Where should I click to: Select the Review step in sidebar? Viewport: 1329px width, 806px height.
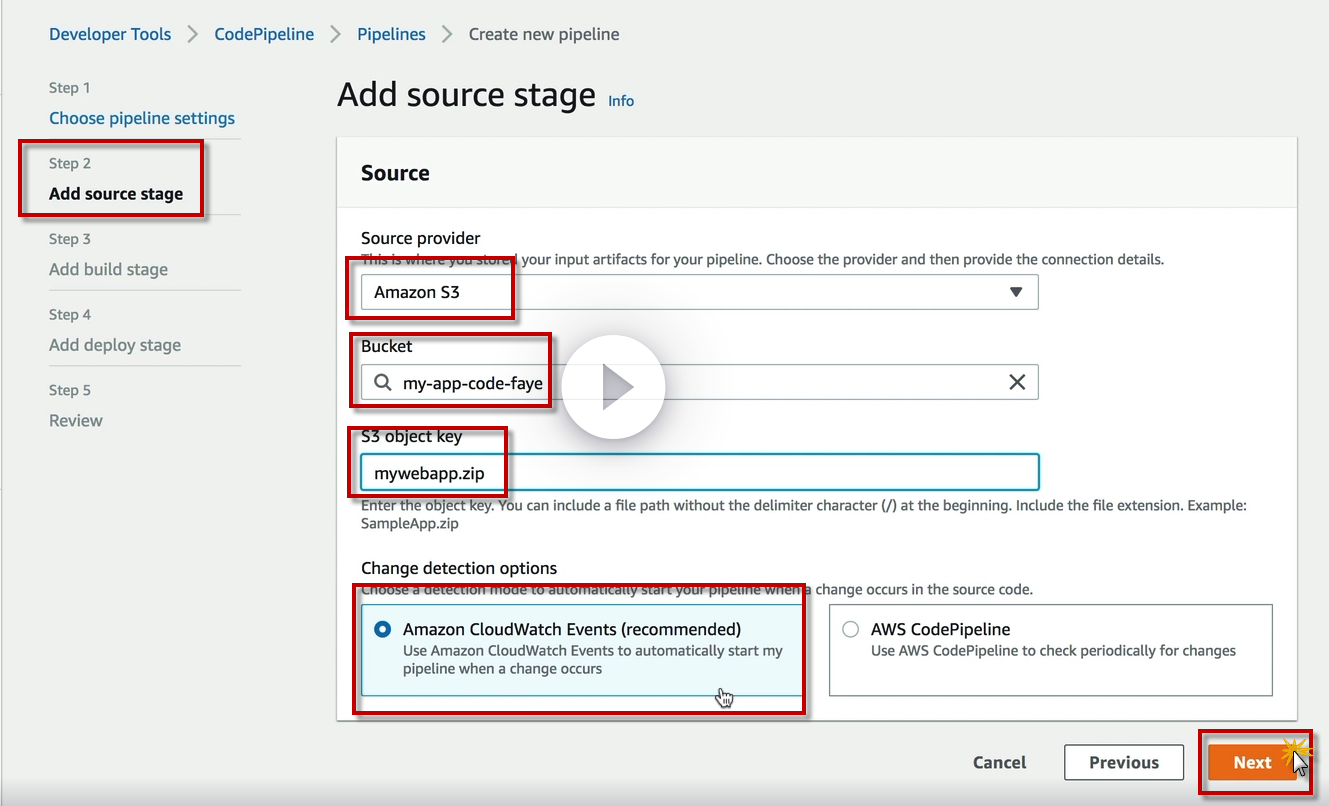[x=76, y=420]
